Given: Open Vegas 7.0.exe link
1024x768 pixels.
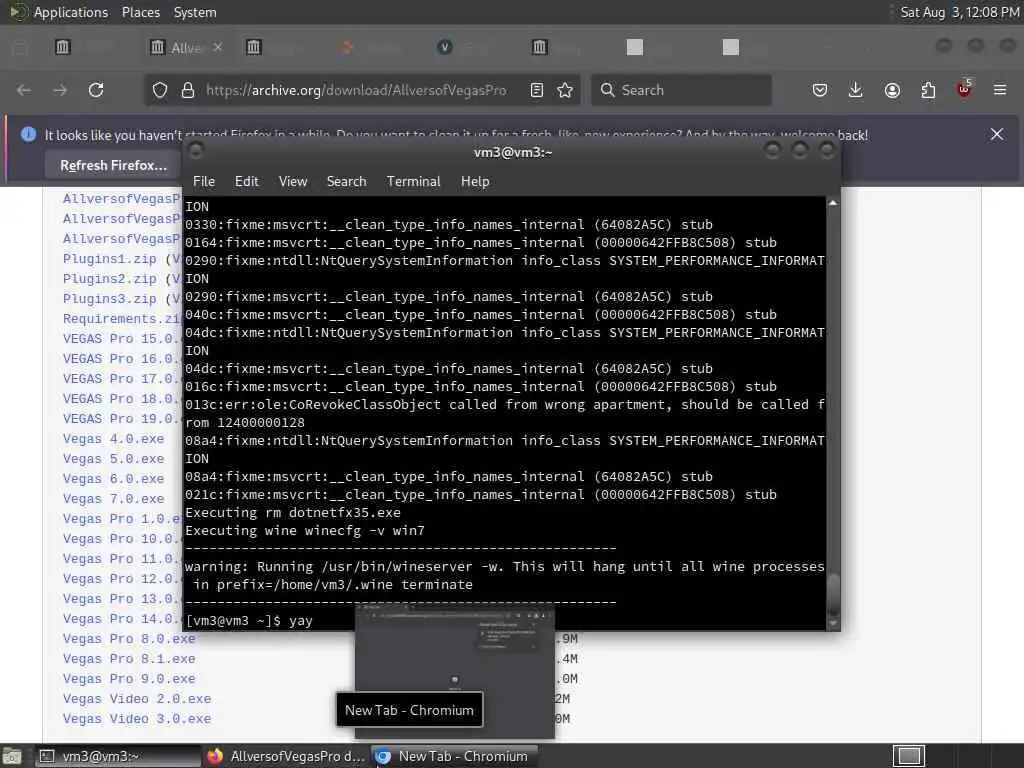Looking at the screenshot, I should click(114, 499).
